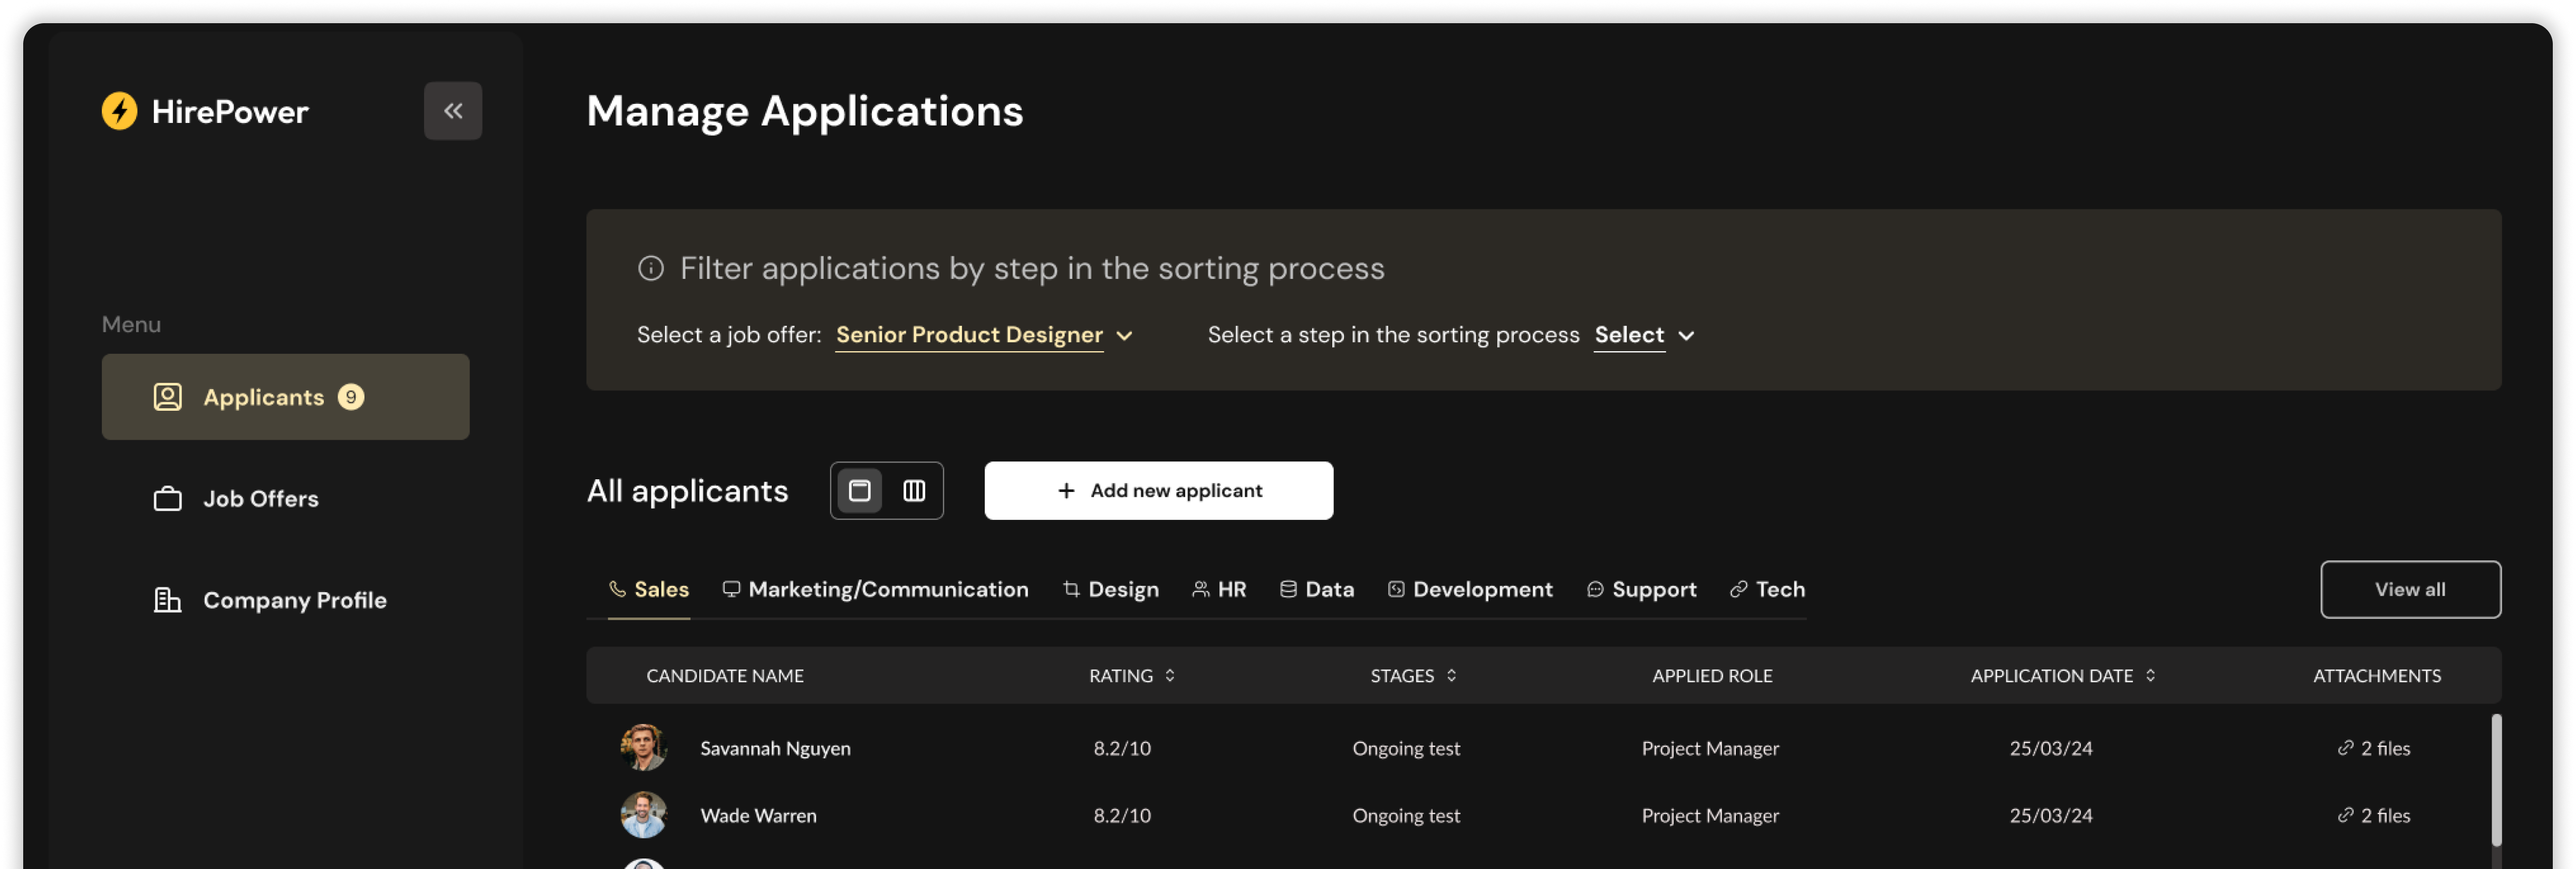The image size is (2576, 869).
Task: Click the chat icon on Support tab
Action: (x=1595, y=589)
